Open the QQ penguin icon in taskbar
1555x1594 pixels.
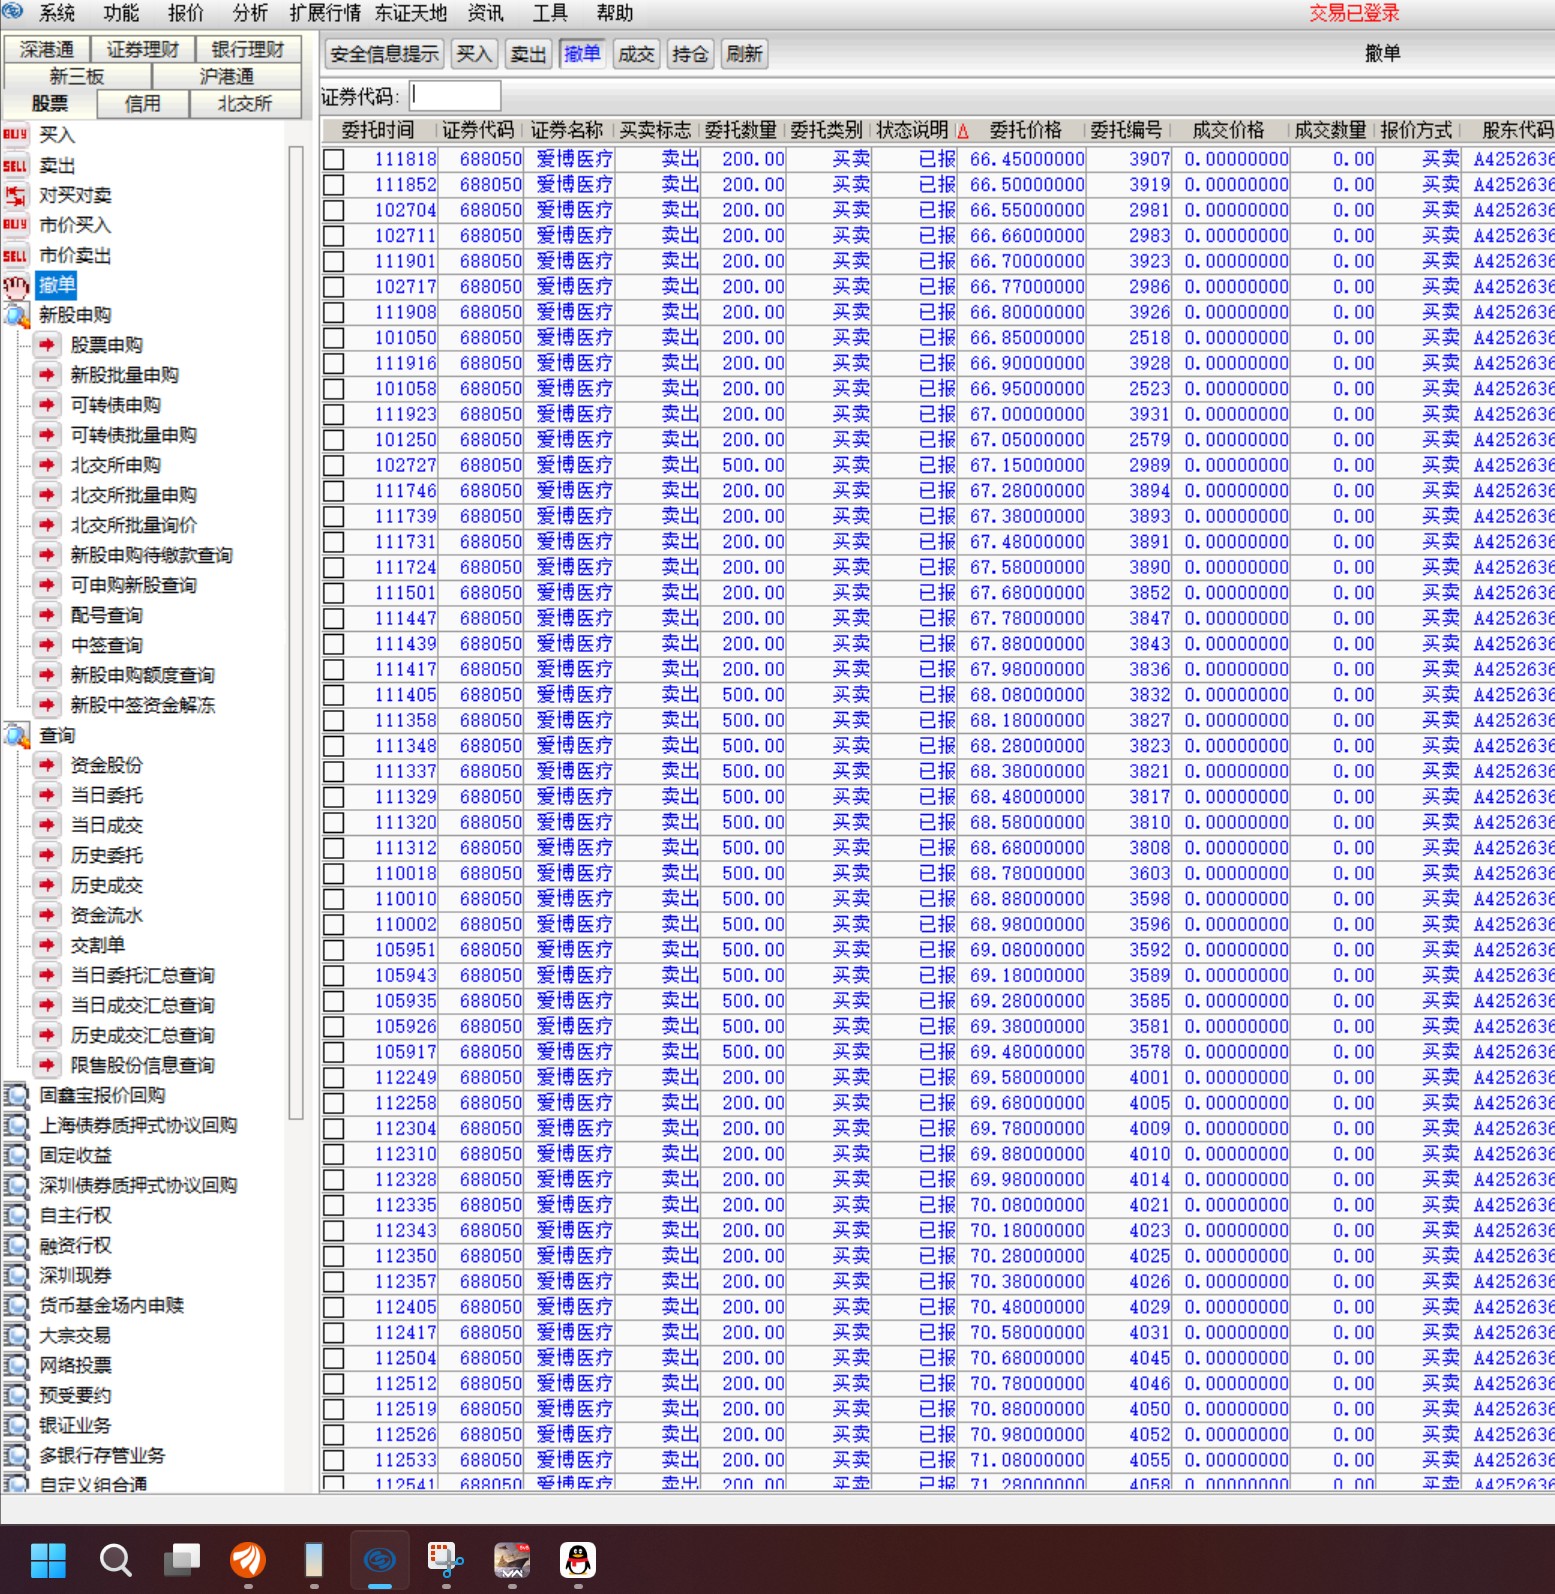[x=577, y=1559]
